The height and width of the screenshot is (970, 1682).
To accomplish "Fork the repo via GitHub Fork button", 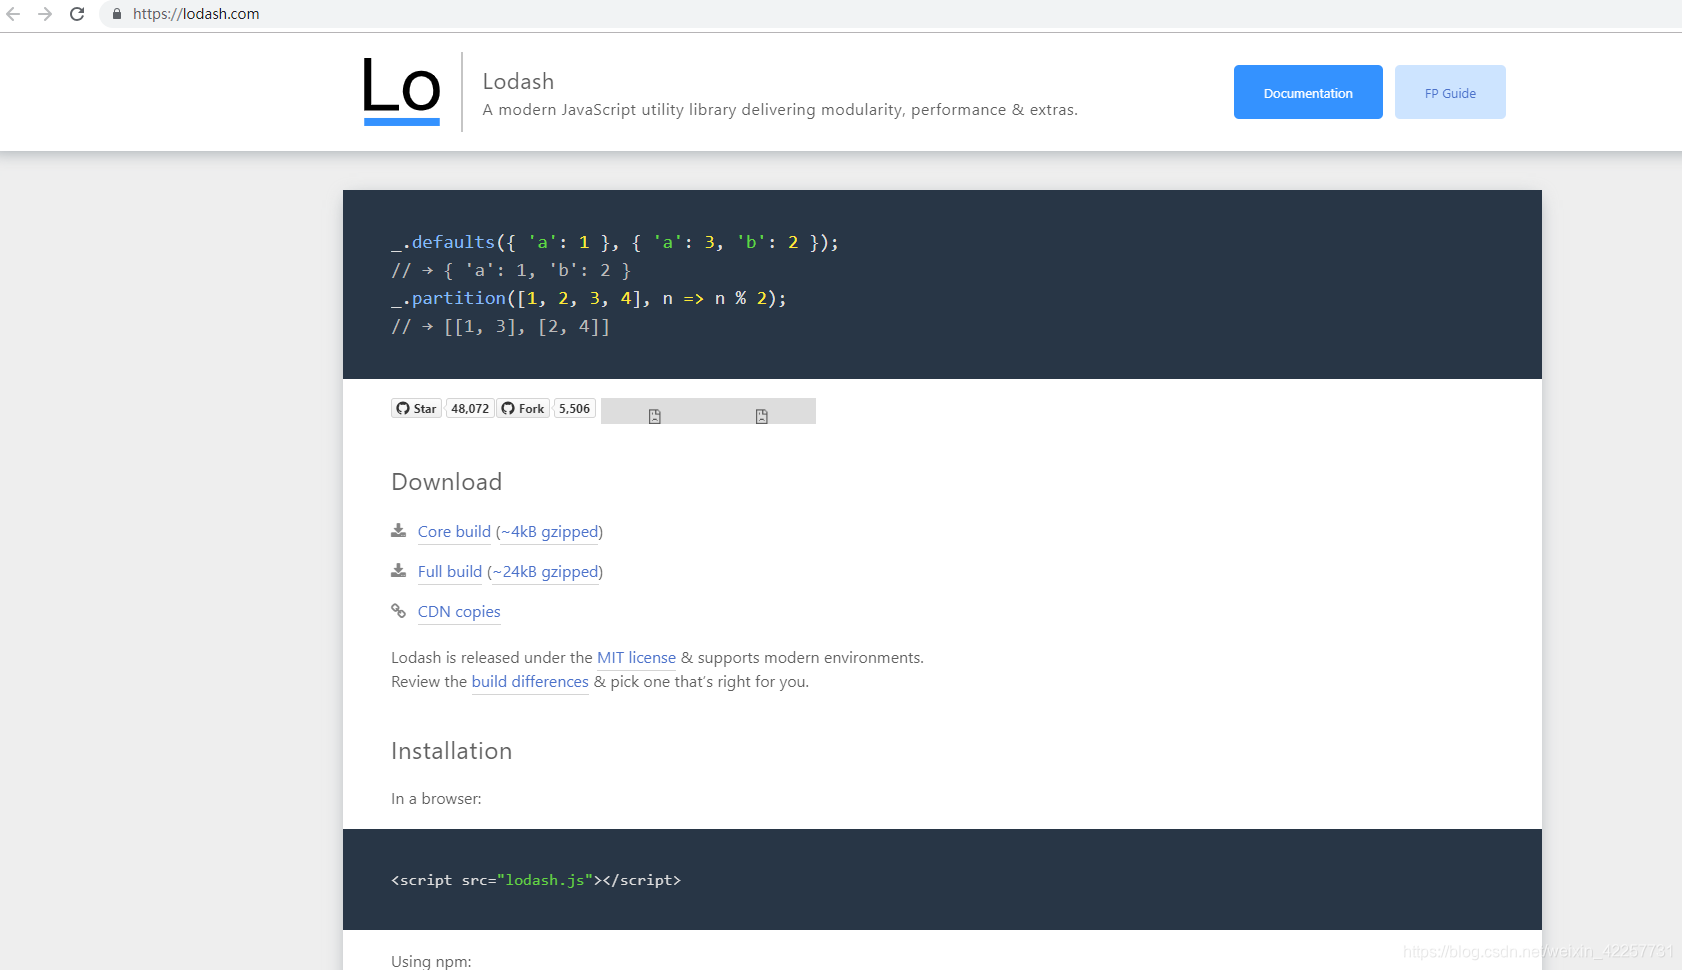I will pos(523,408).
